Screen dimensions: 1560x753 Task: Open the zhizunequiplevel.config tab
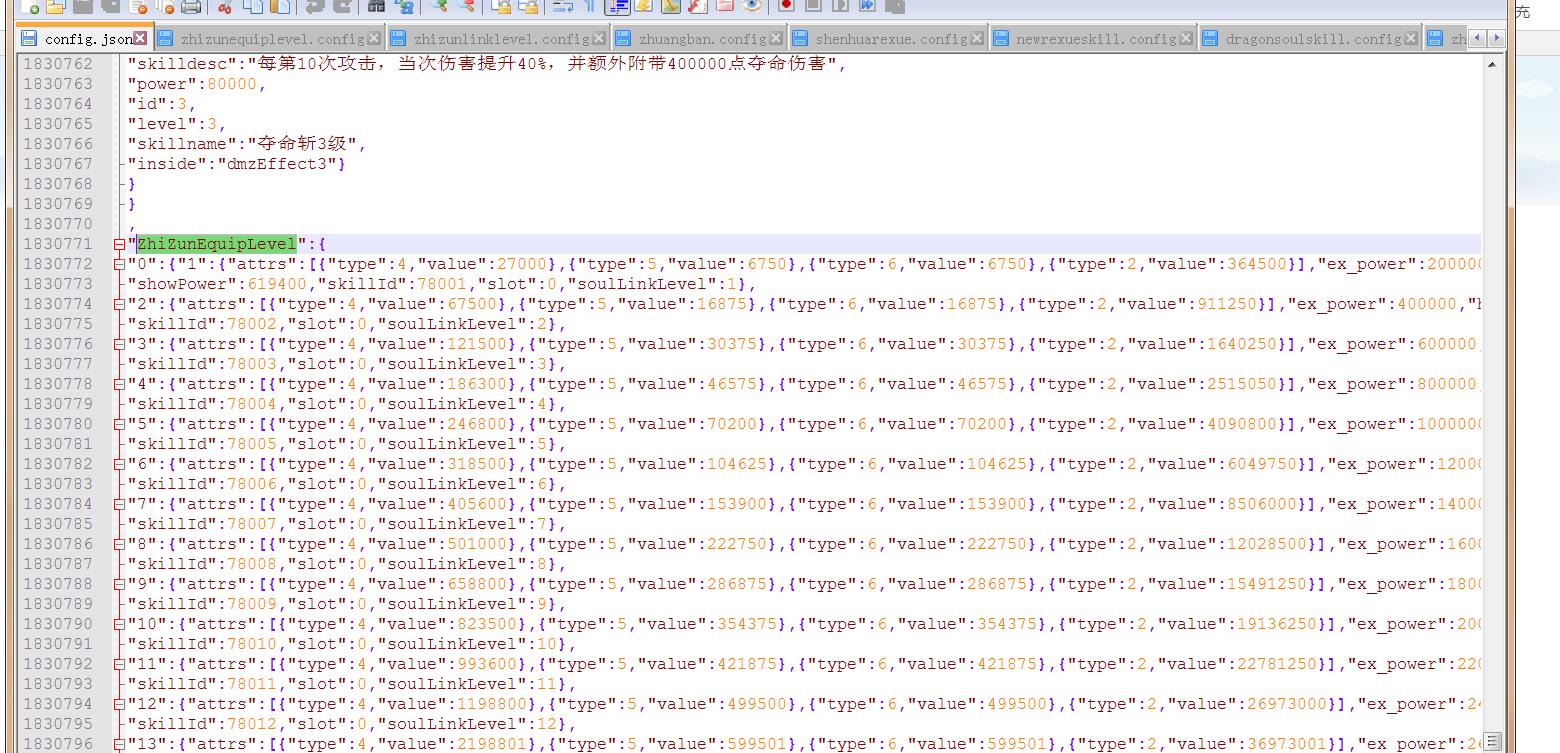click(x=272, y=39)
